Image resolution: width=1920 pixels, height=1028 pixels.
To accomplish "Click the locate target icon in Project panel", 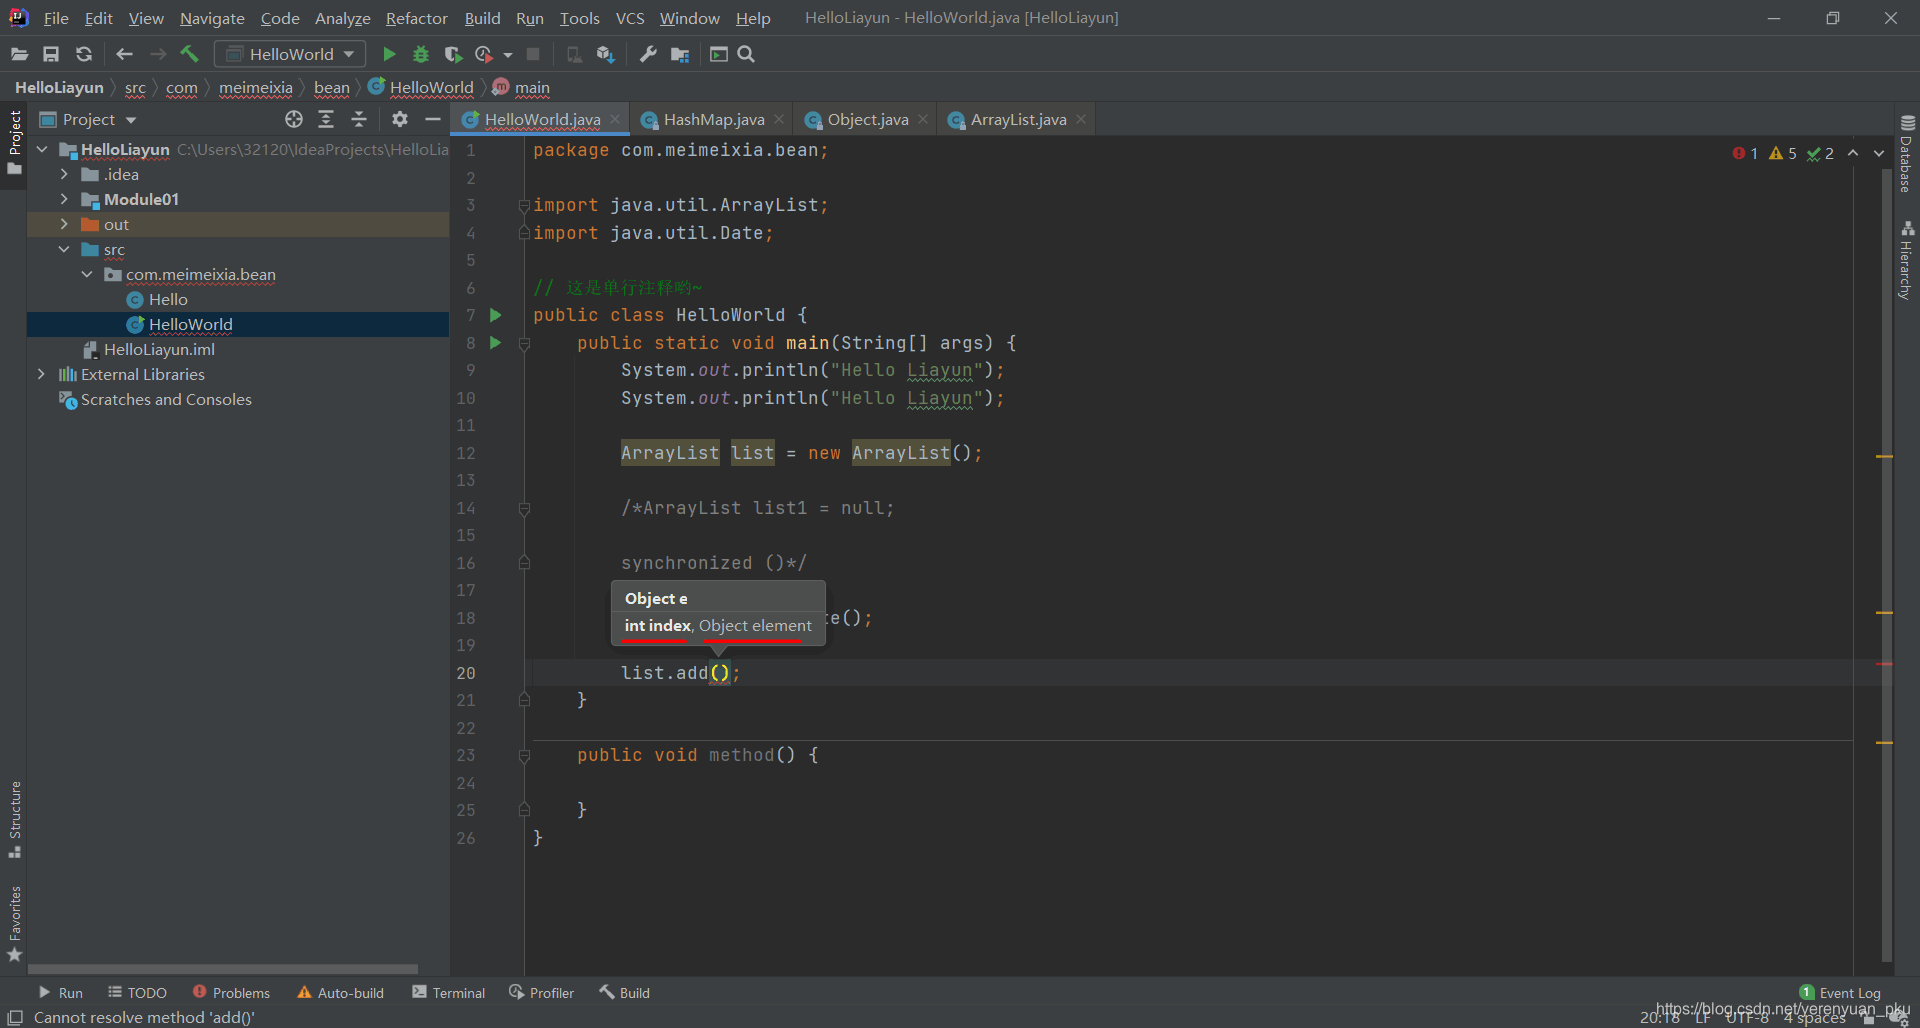I will [x=293, y=119].
